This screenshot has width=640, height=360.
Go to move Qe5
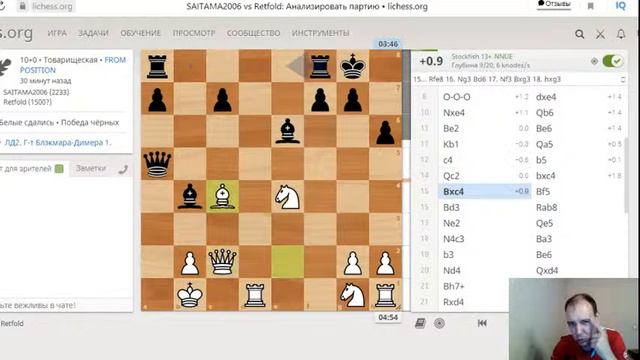(x=544, y=224)
